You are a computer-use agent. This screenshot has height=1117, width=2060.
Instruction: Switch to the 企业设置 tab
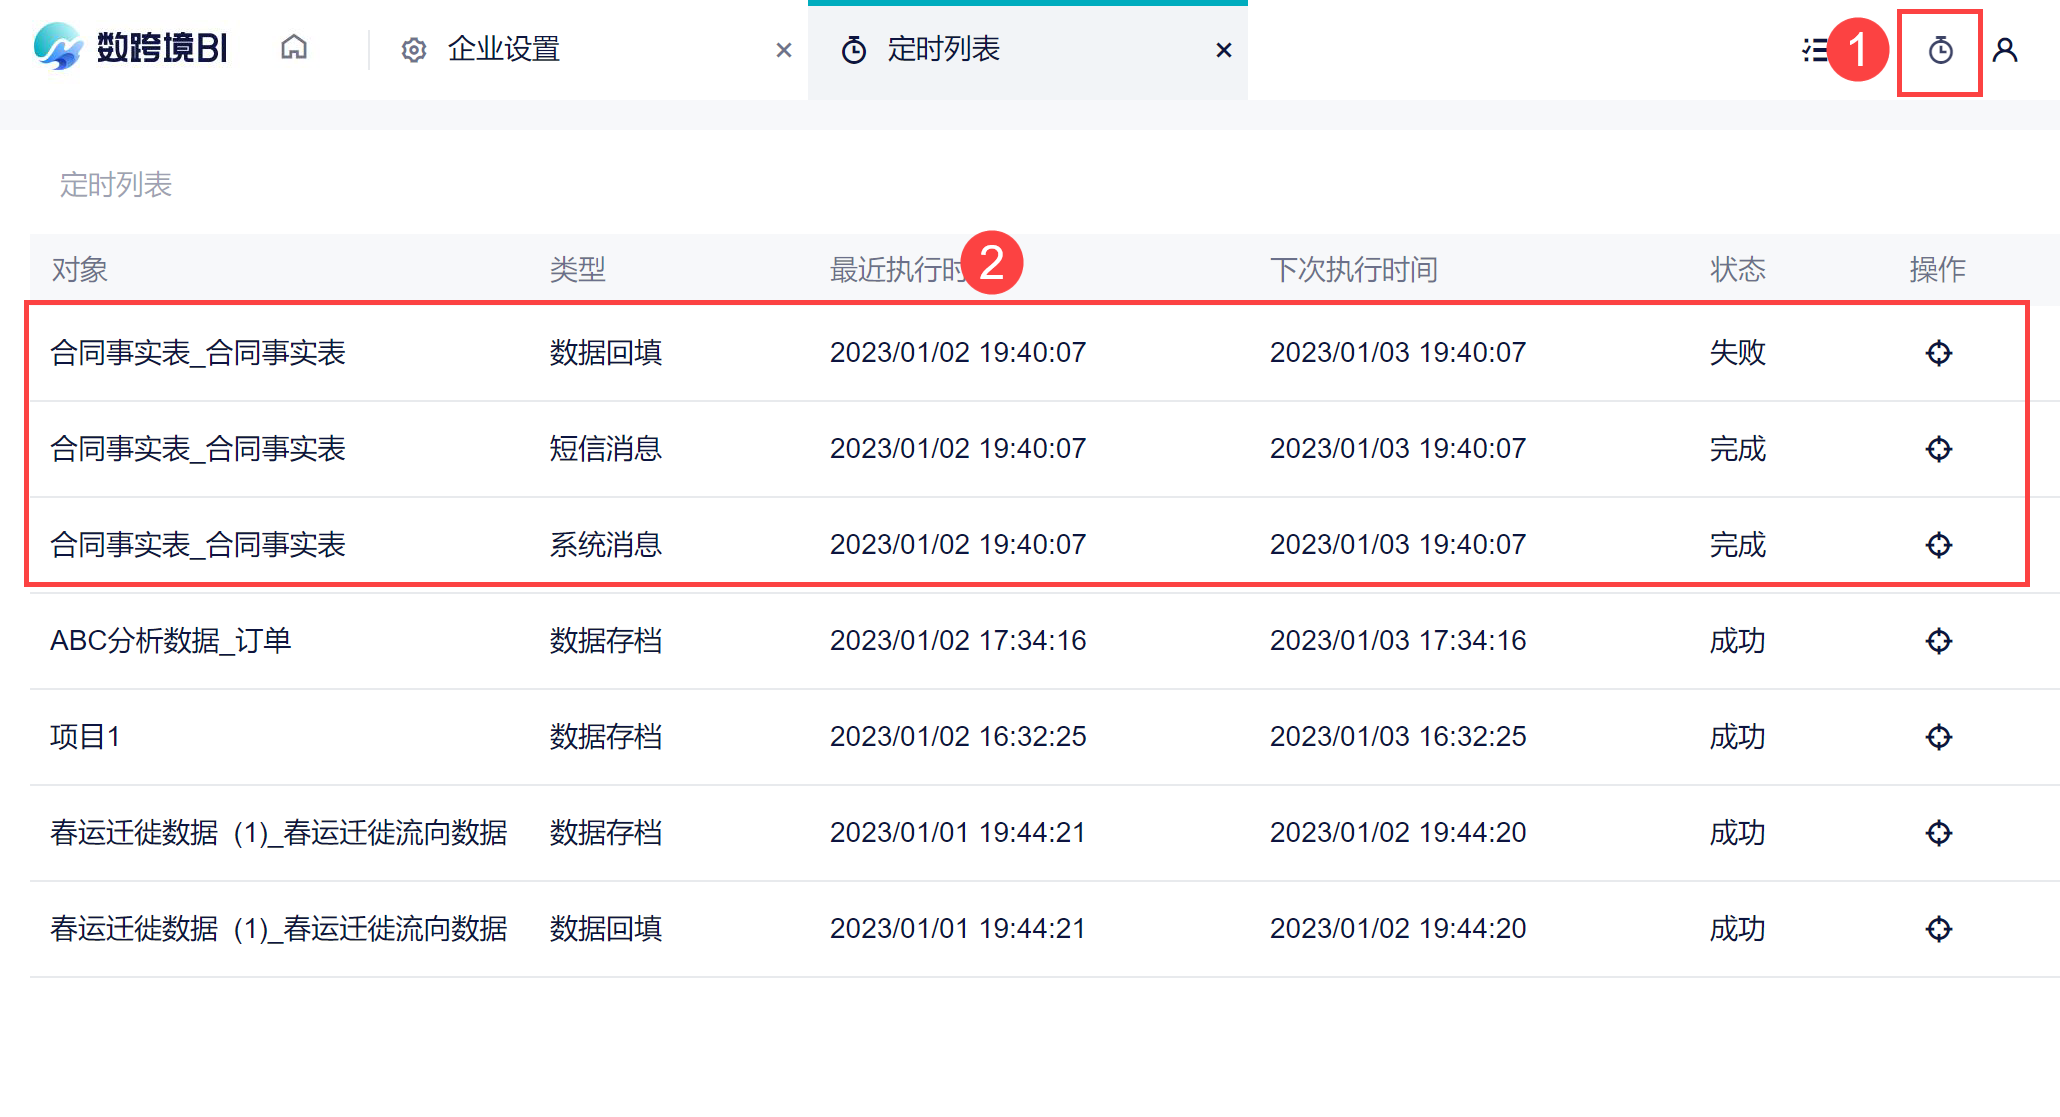503,49
